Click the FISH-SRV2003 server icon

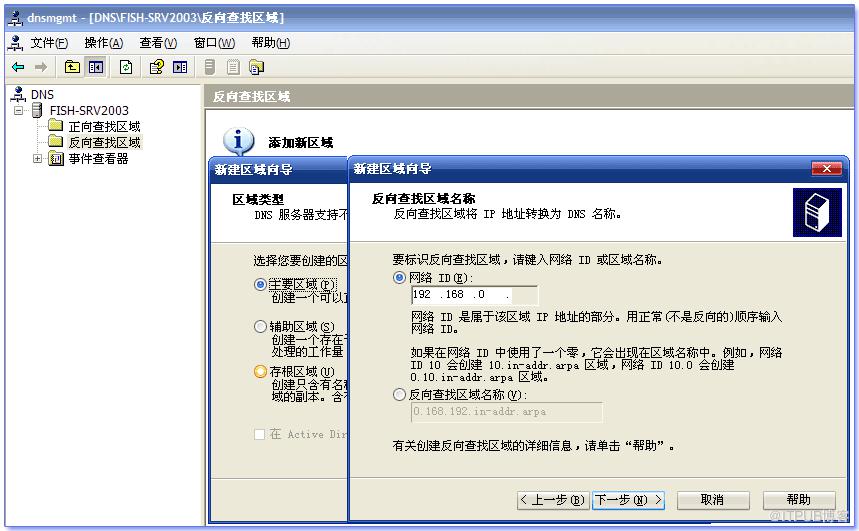[x=37, y=111]
